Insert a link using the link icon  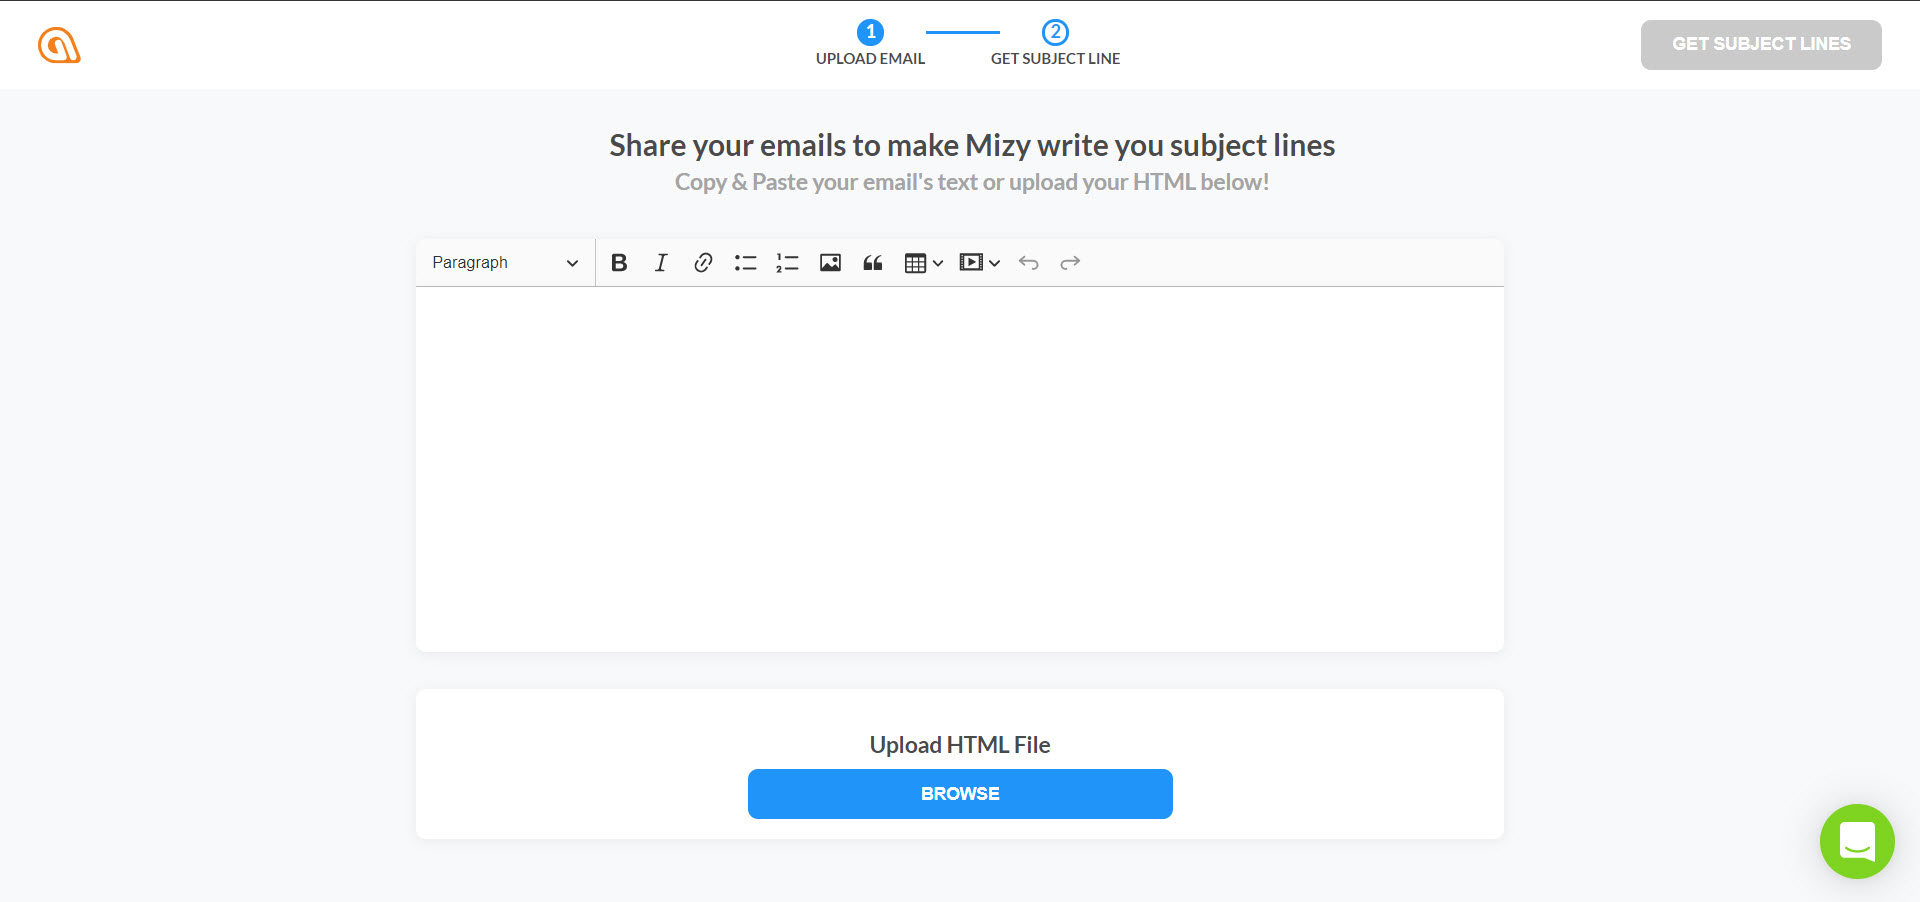703,262
